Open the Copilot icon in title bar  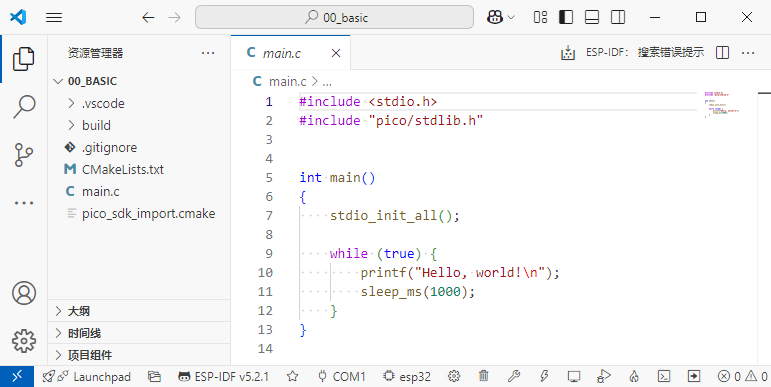tap(494, 17)
